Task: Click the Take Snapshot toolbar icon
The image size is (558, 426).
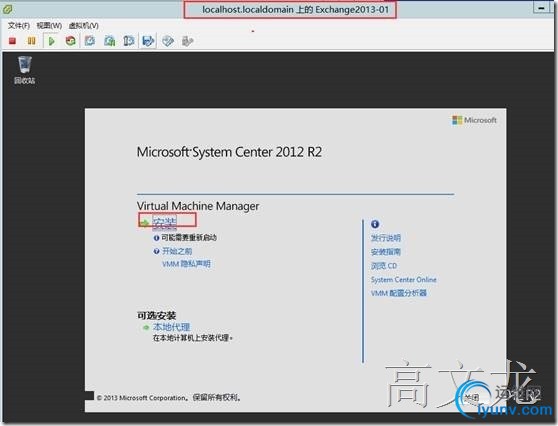Action: (x=90, y=41)
